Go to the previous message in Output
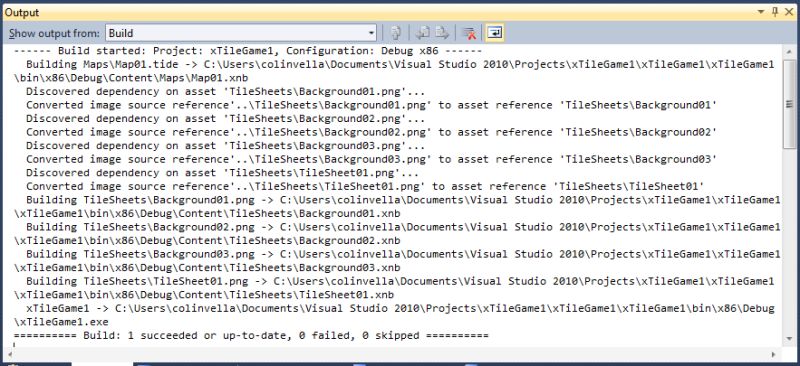The width and height of the screenshot is (800, 366). (422, 33)
